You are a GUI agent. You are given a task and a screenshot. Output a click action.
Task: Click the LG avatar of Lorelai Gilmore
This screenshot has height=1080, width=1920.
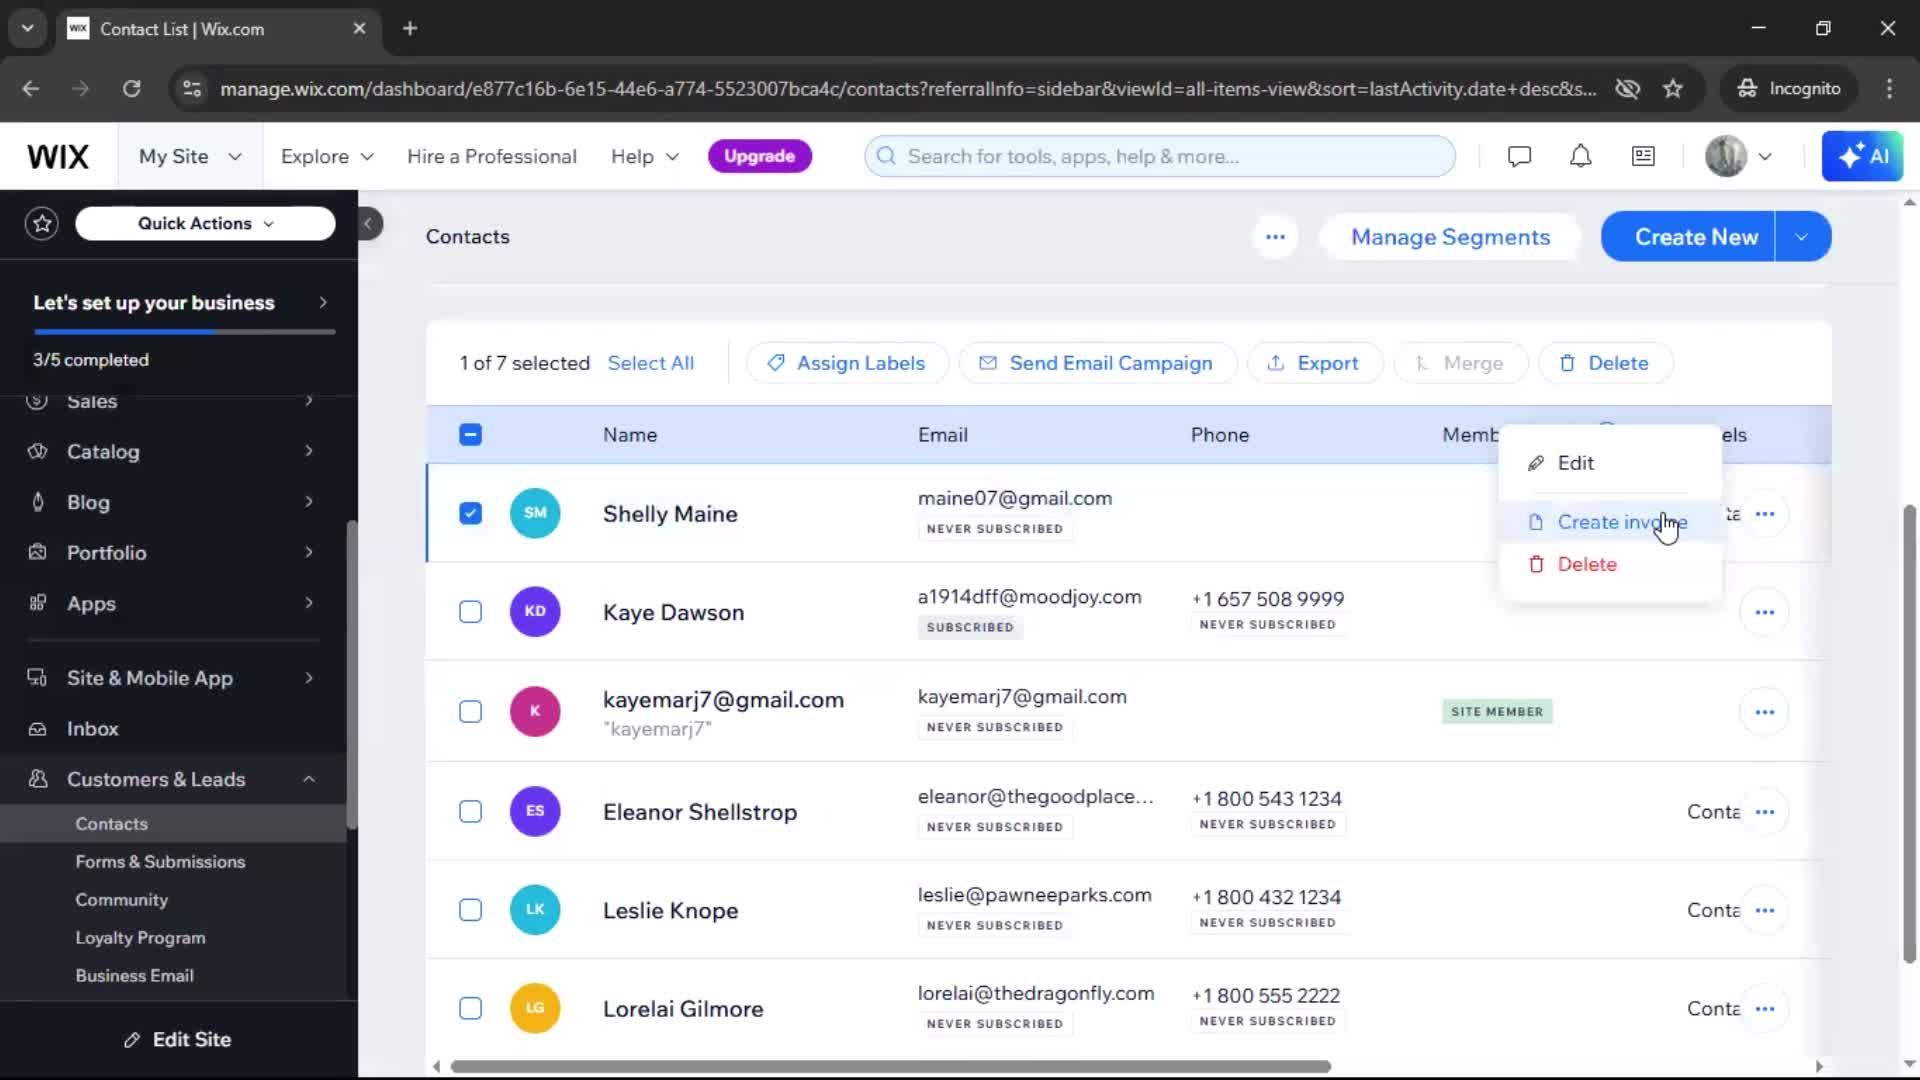click(x=535, y=1008)
